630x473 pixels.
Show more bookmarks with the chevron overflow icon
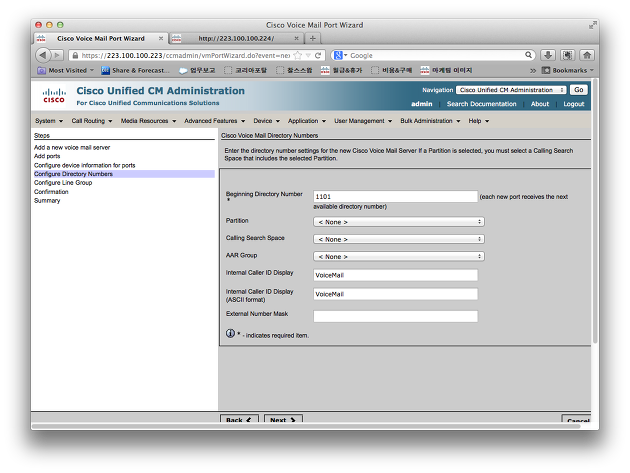533,71
